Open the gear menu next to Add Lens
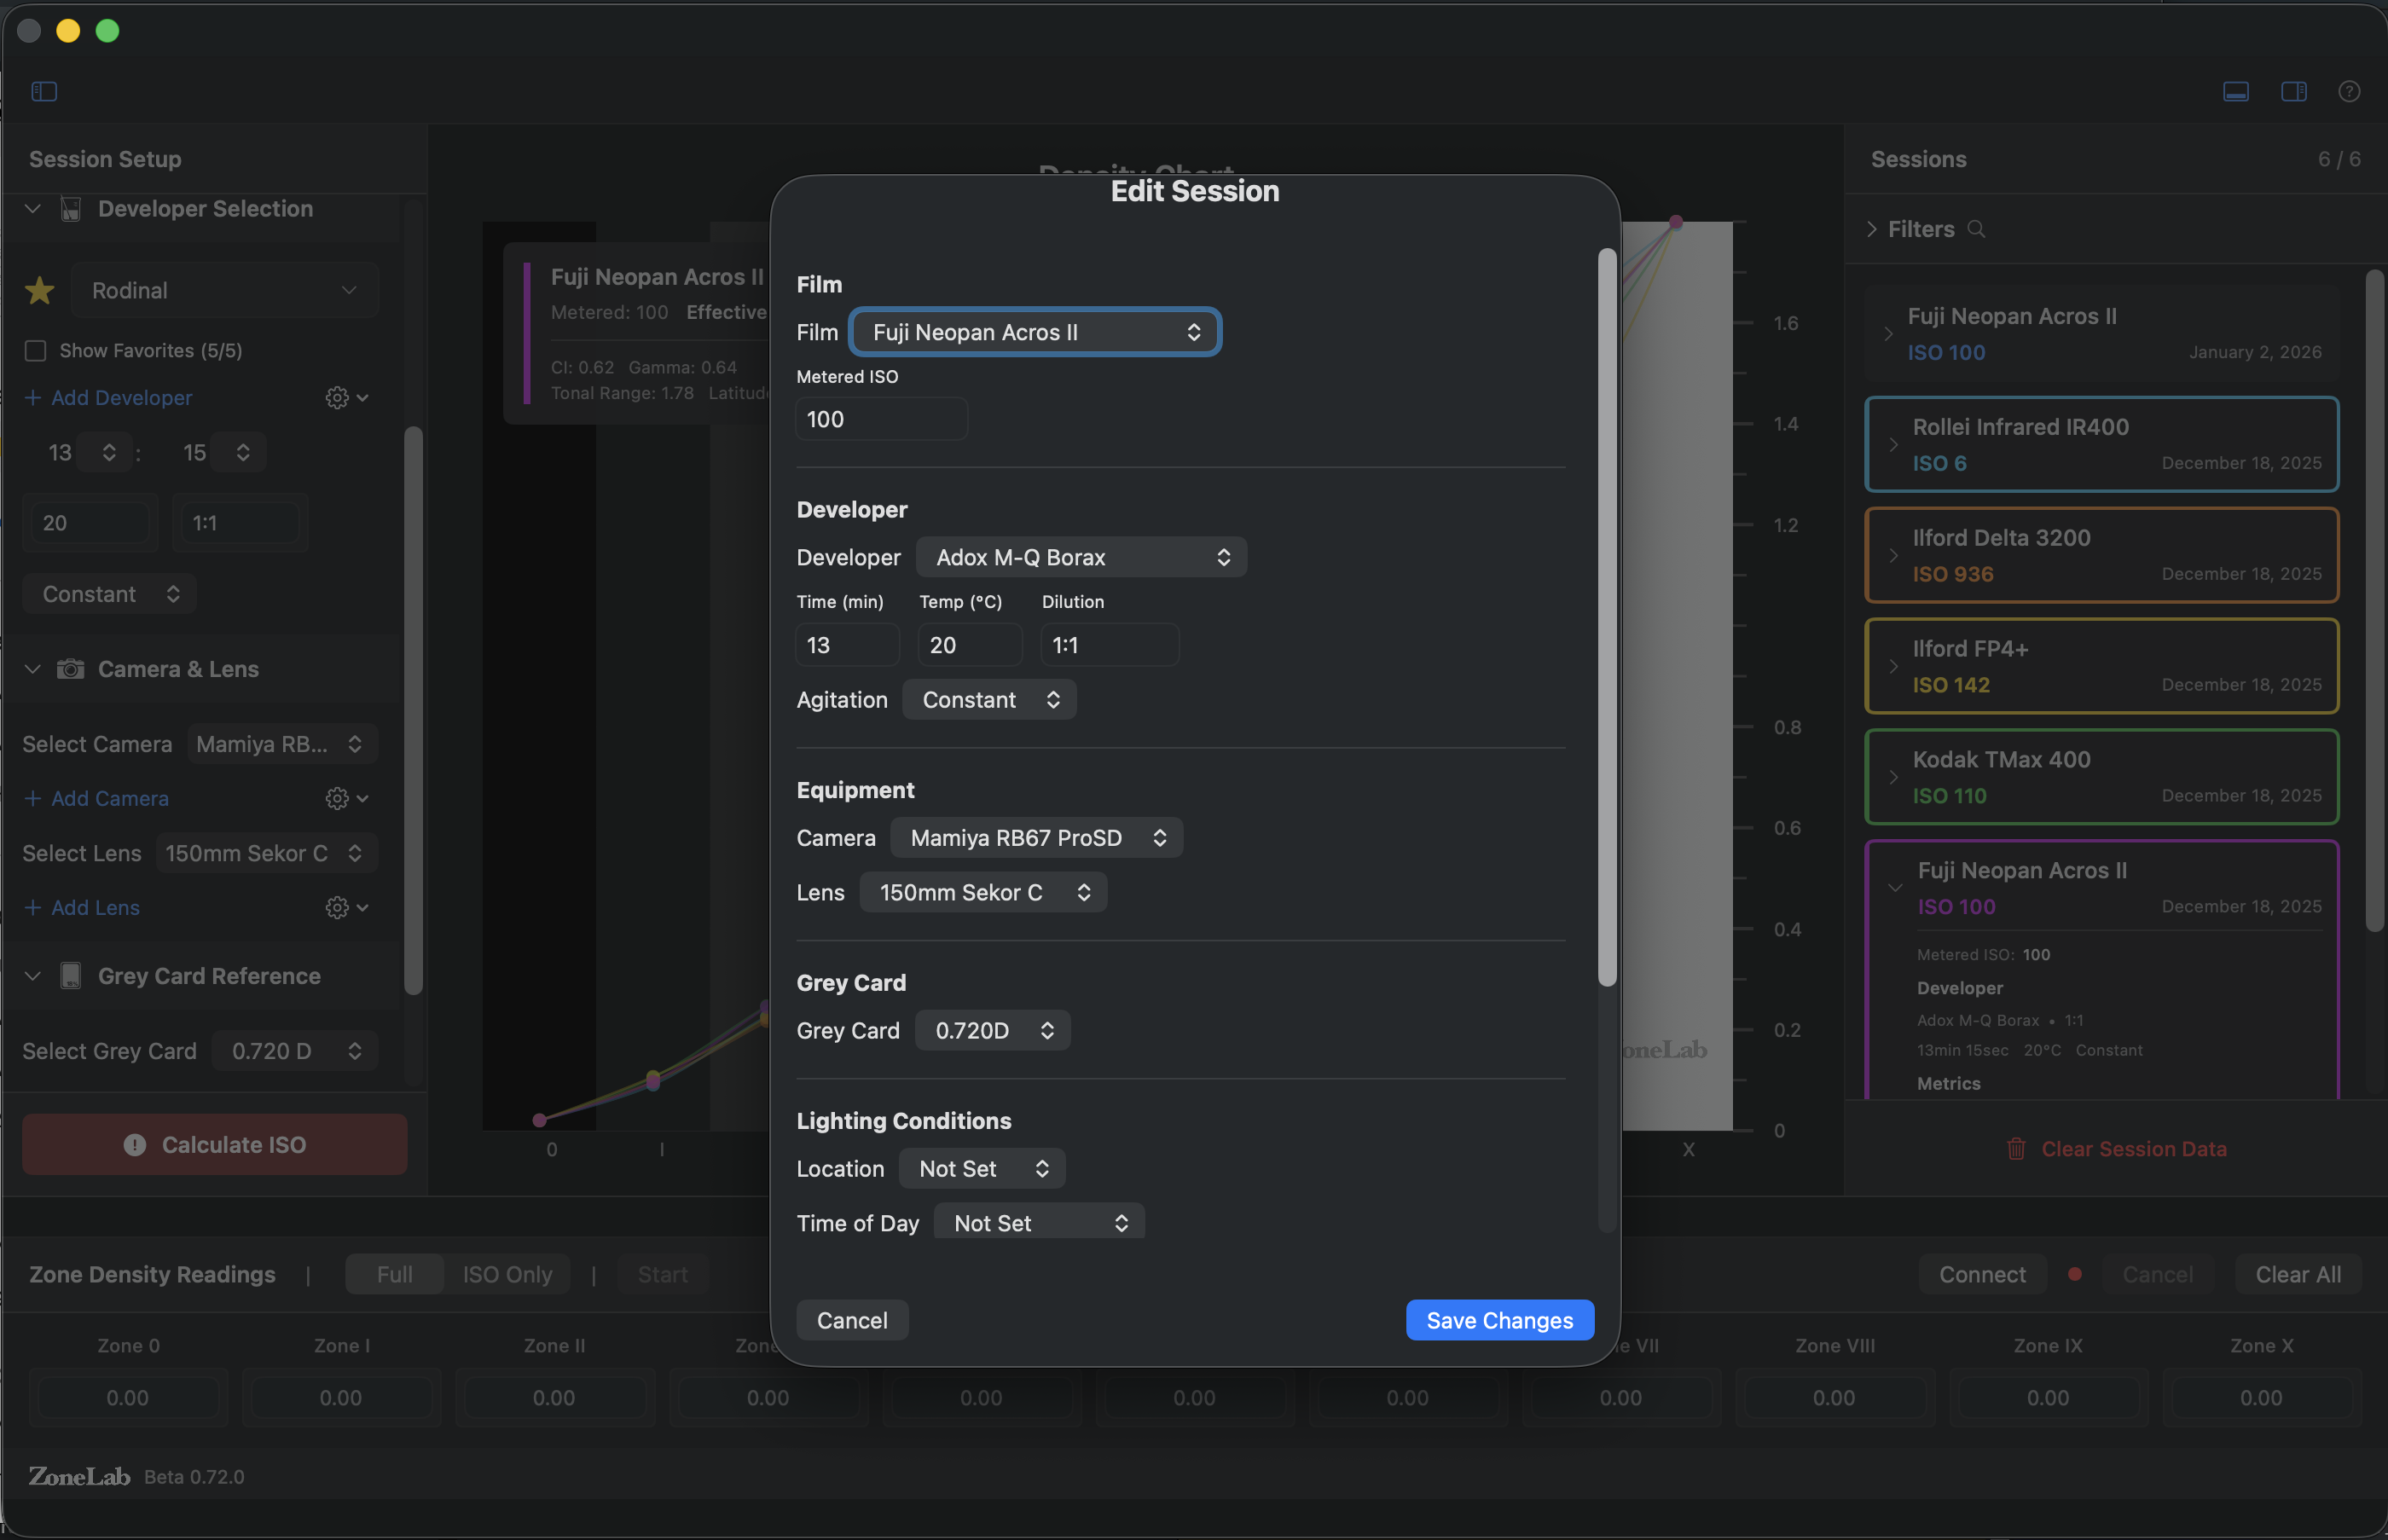Viewport: 2388px width, 1540px height. (x=336, y=907)
